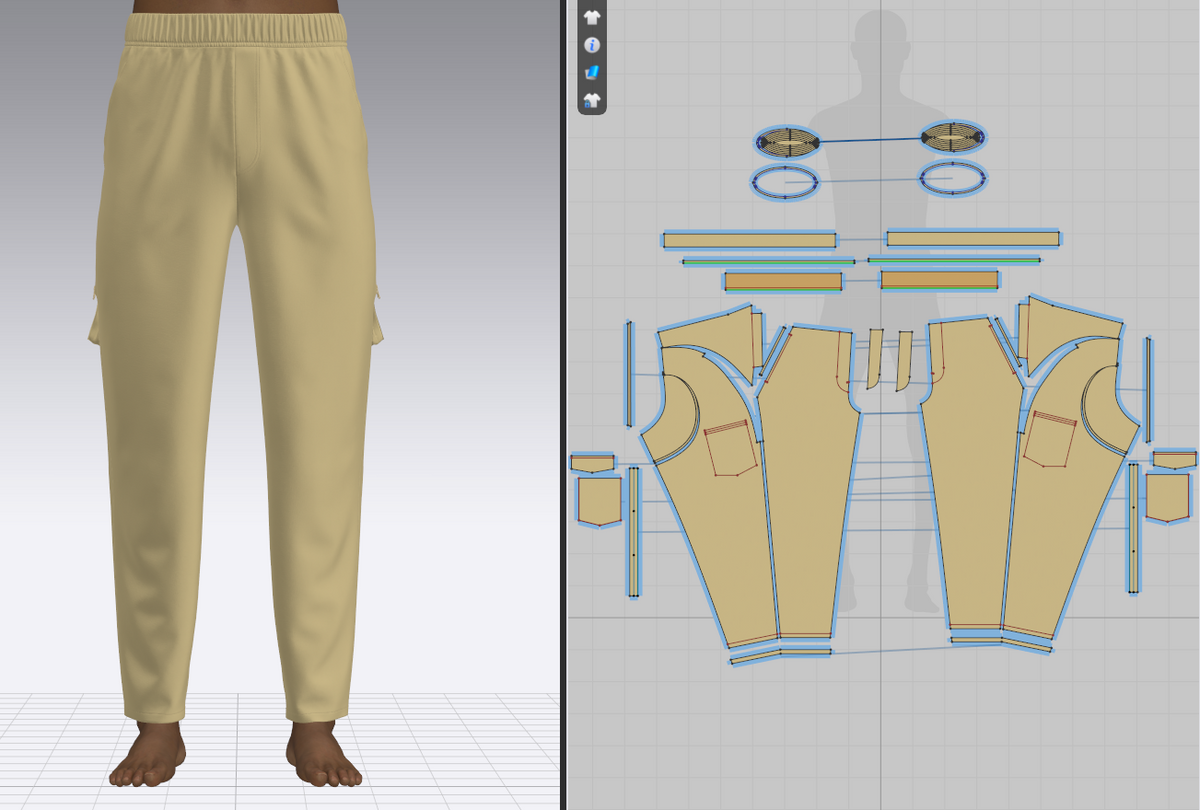This screenshot has height=810, width=1200.
Task: Click the plain t-shirt garment display icon
Action: coord(592,17)
